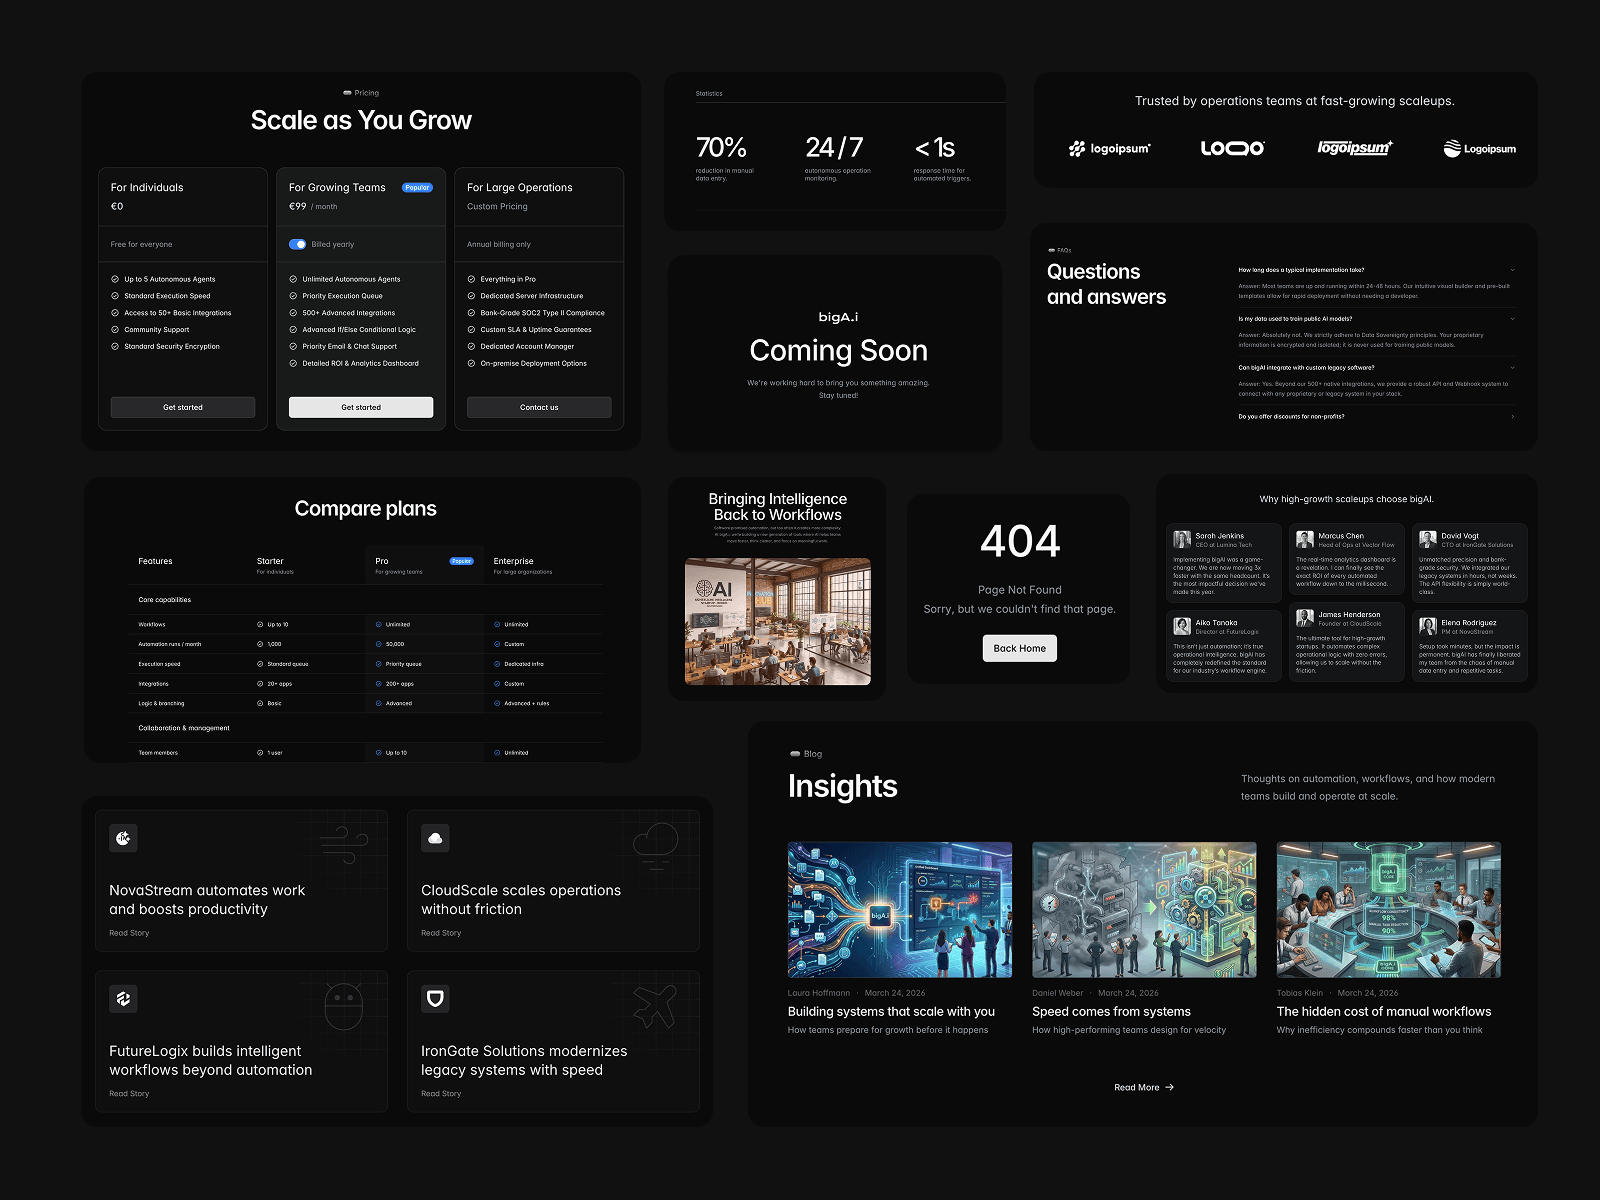Image resolution: width=1600 pixels, height=1200 pixels.
Task: Click the 'Core capabilities' section label
Action: click(165, 600)
